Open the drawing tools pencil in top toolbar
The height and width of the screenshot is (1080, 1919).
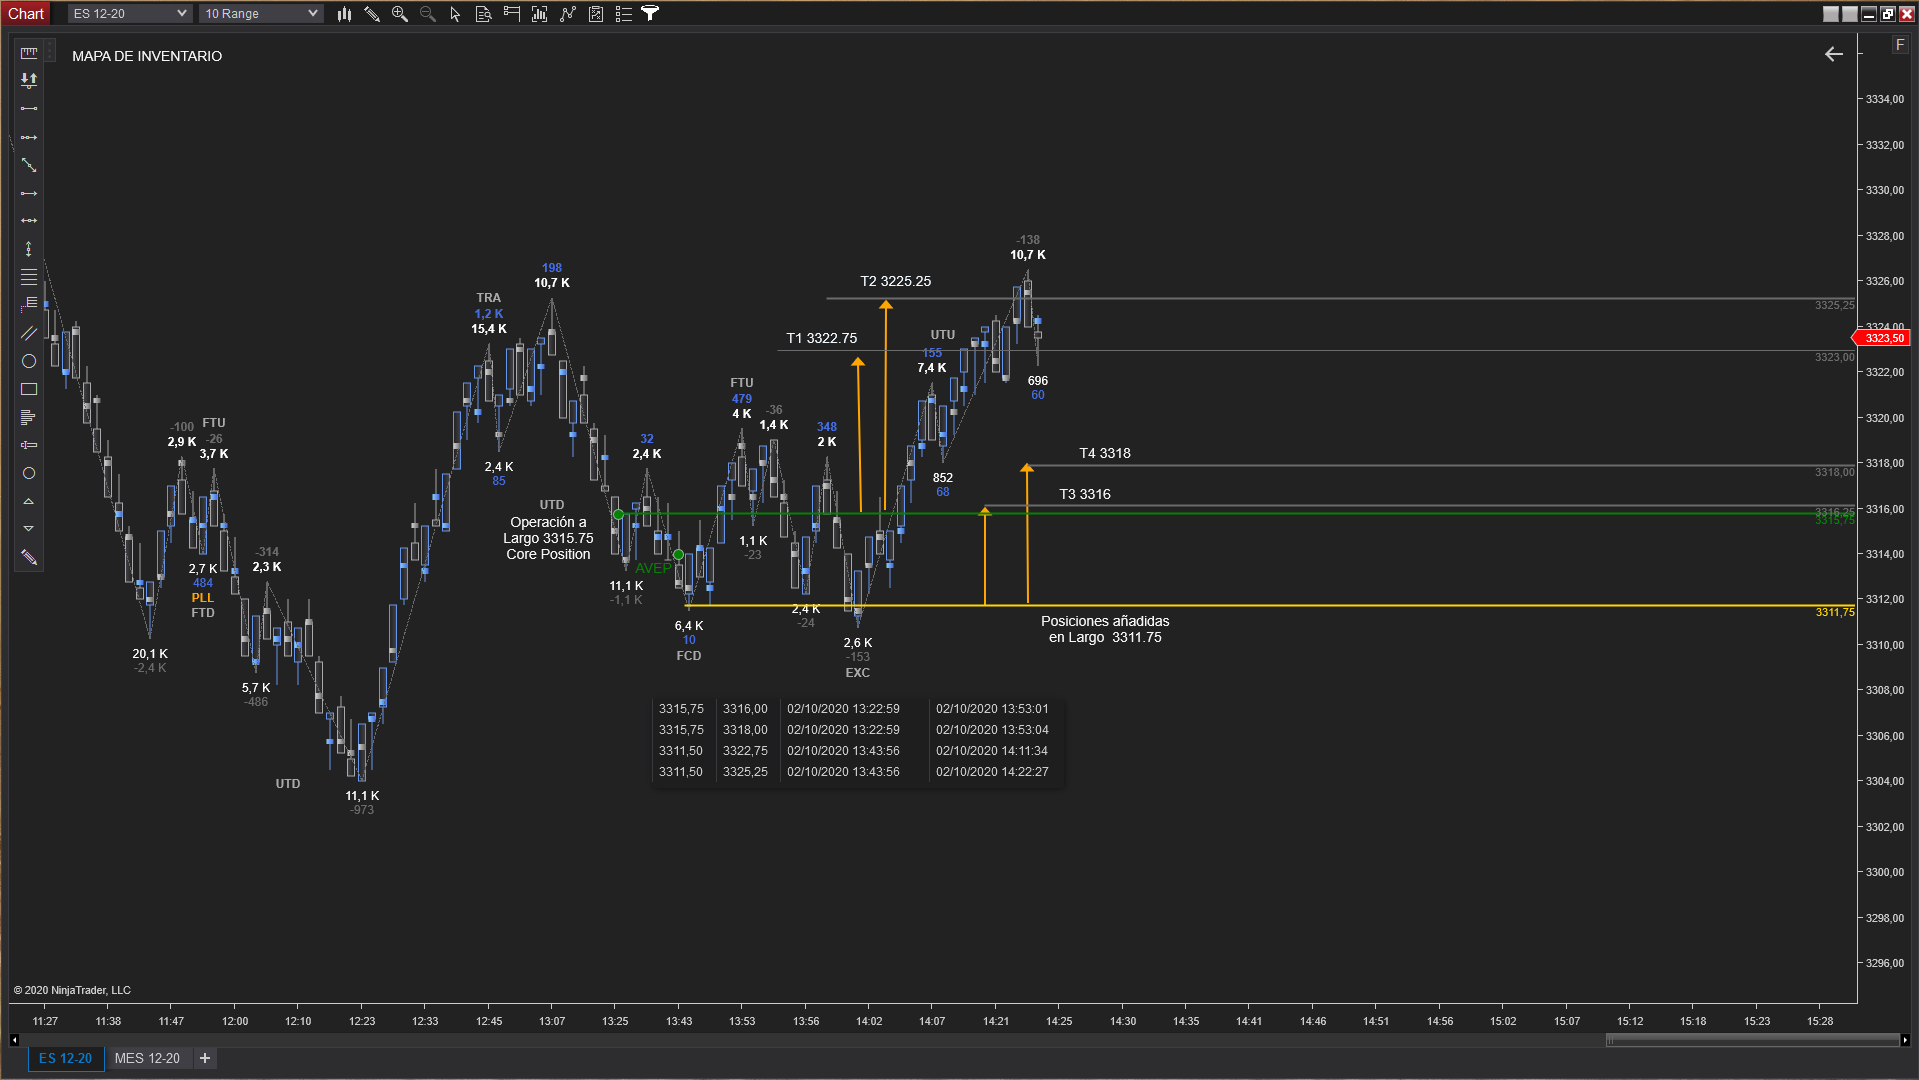tap(372, 14)
